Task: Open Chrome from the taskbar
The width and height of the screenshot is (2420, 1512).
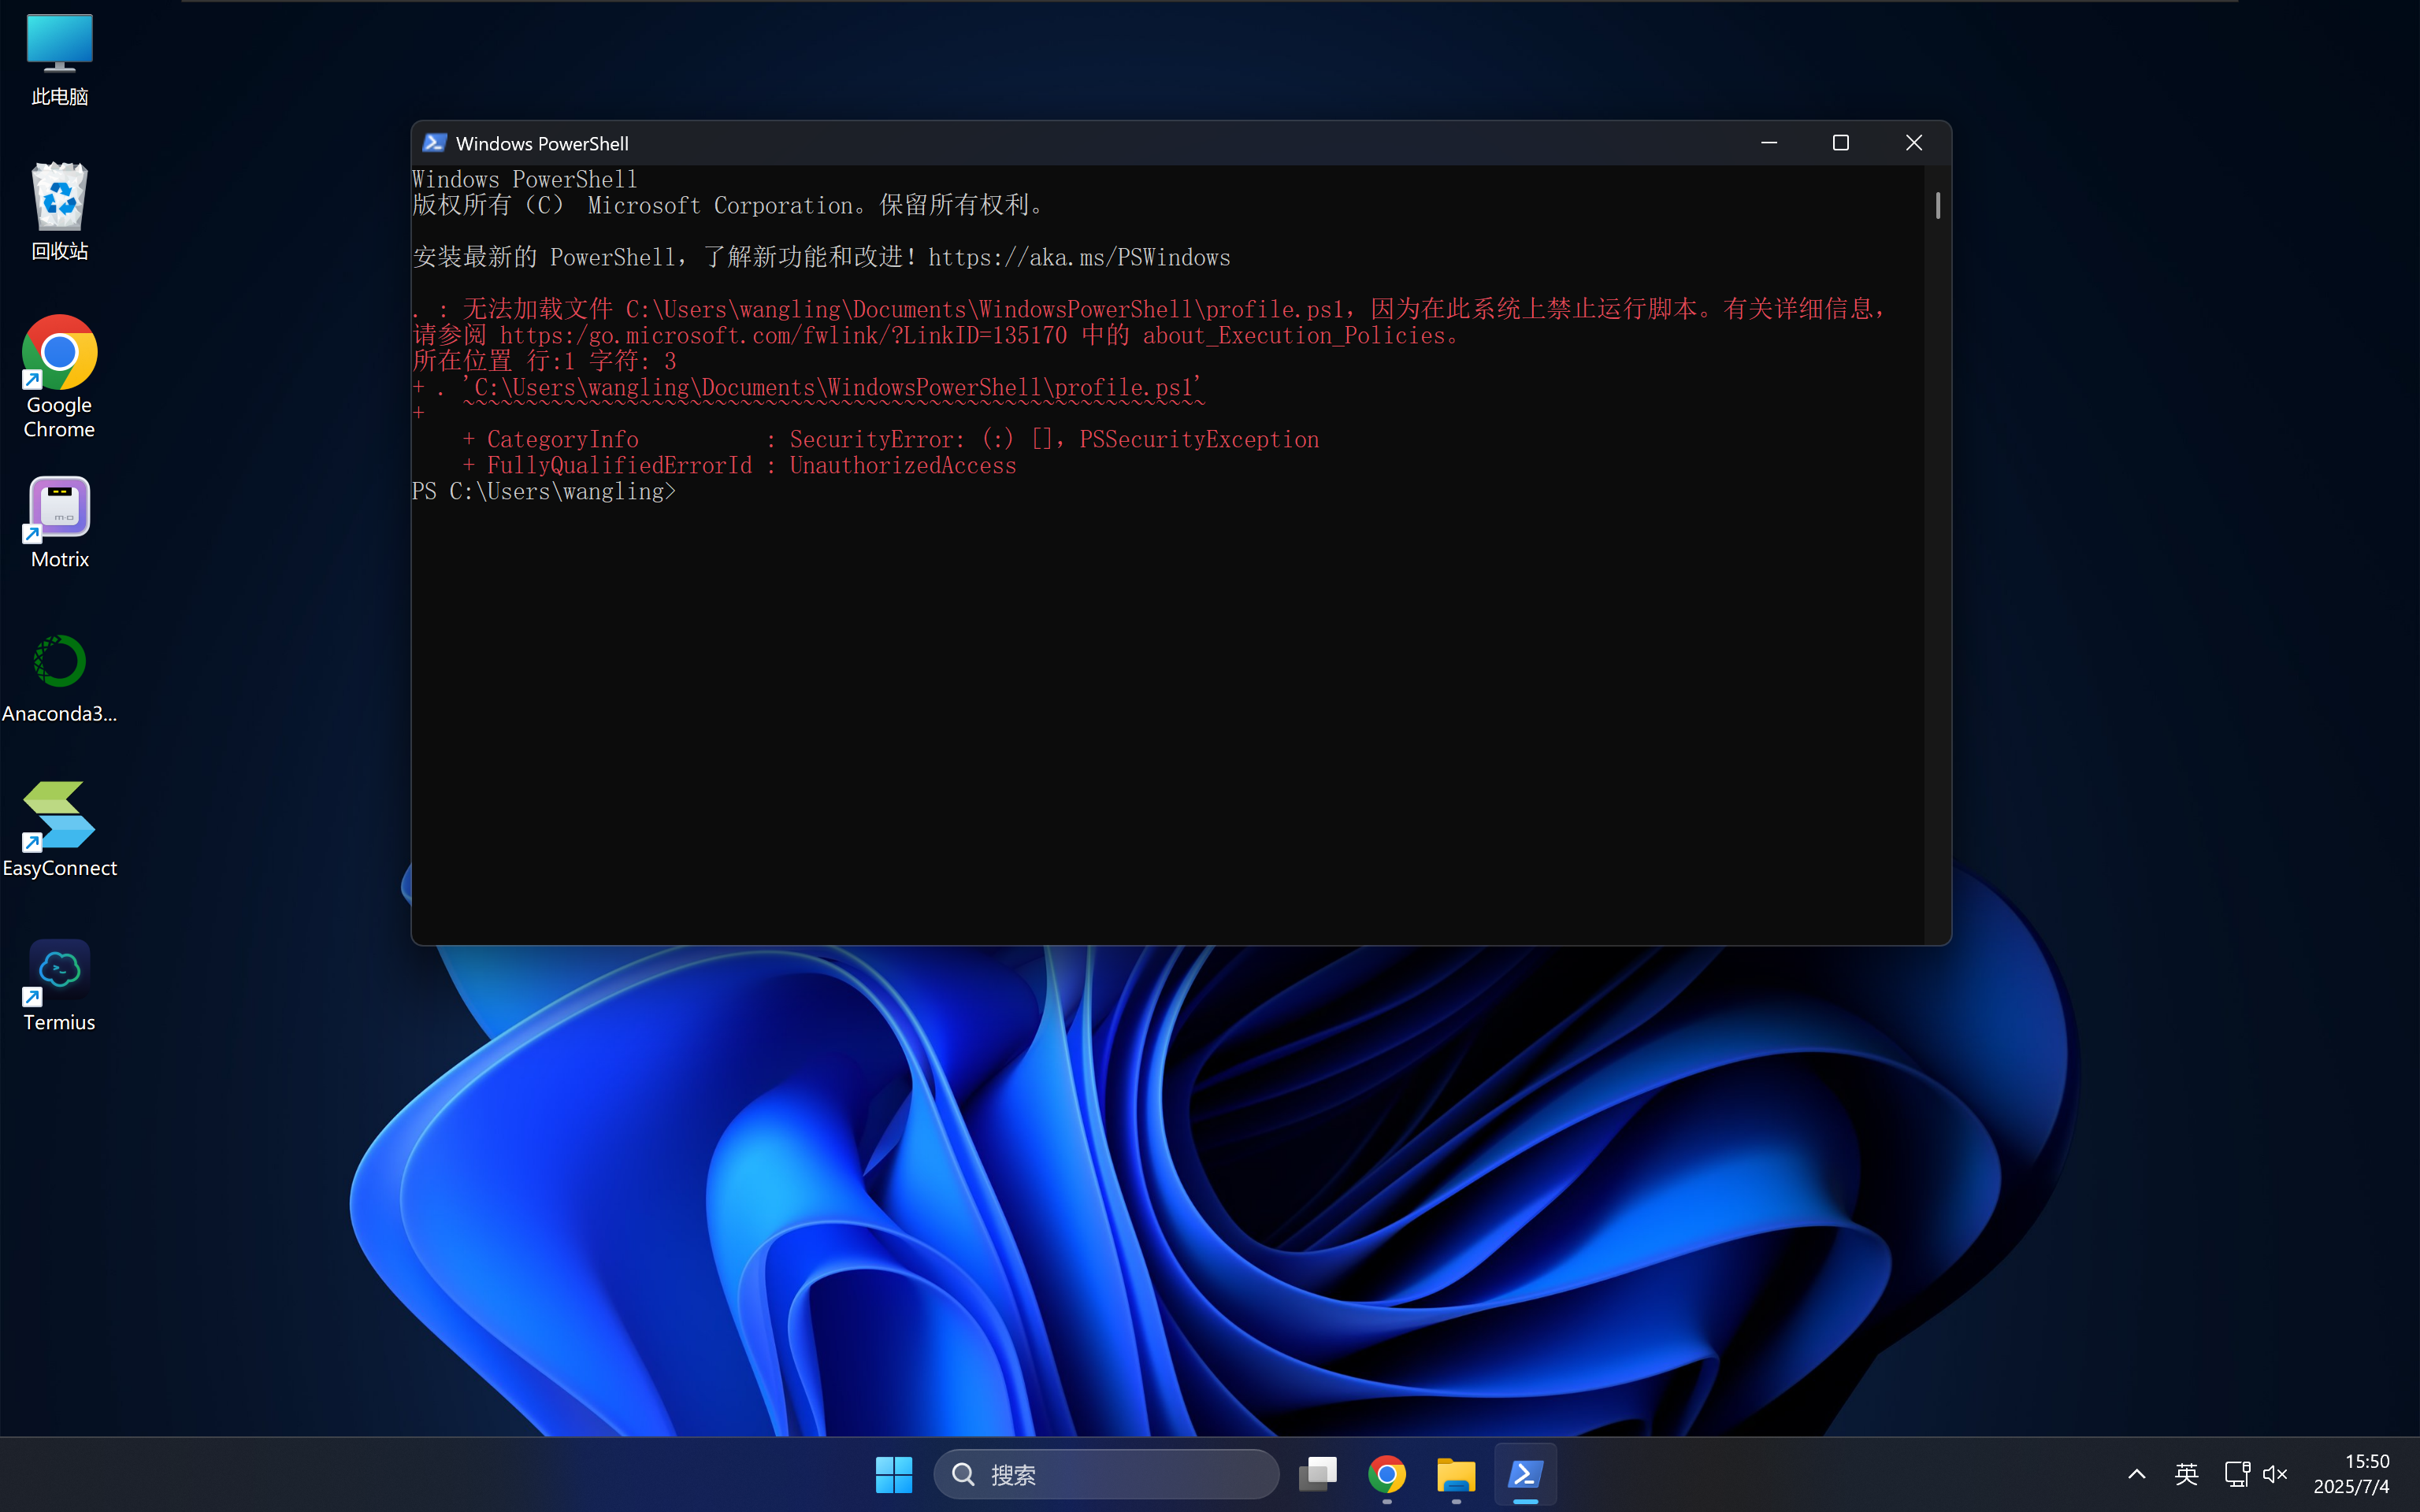Action: [x=1387, y=1474]
